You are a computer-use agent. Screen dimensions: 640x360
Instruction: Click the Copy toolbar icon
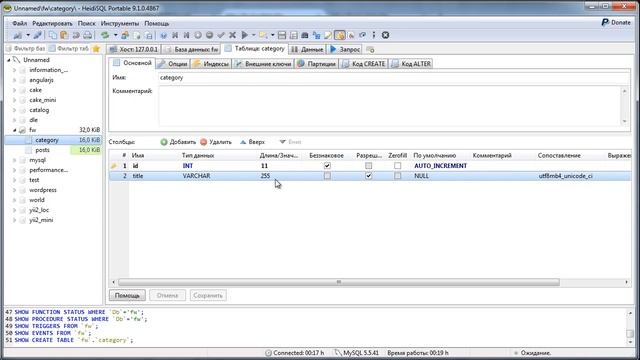[x=53, y=36]
